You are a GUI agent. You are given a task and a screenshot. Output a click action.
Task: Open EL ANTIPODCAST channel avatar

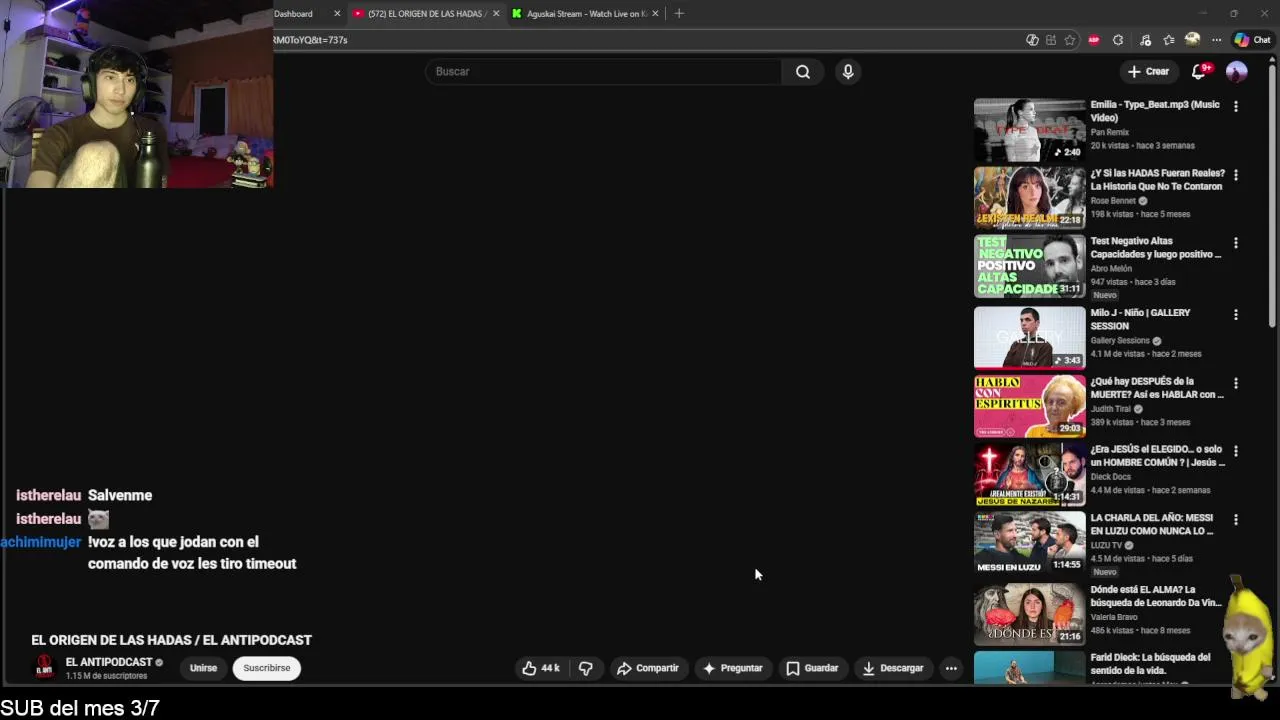44,667
